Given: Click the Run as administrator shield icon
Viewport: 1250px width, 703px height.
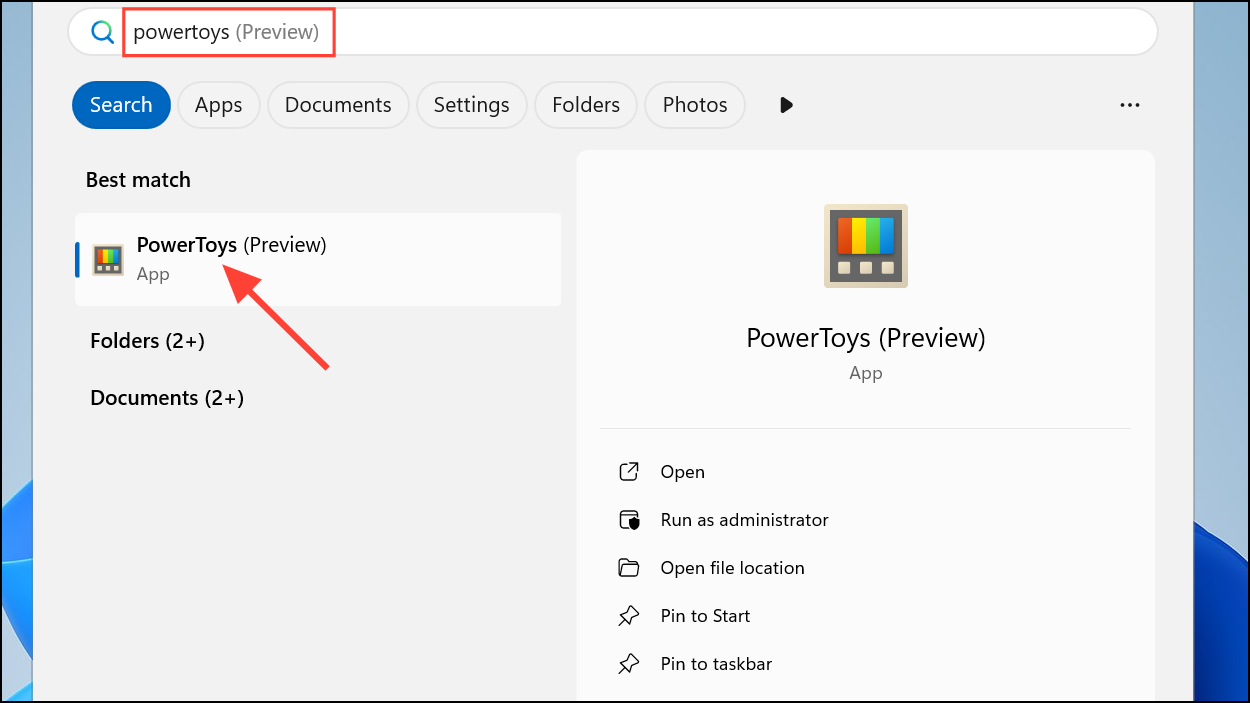Looking at the screenshot, I should click(628, 520).
